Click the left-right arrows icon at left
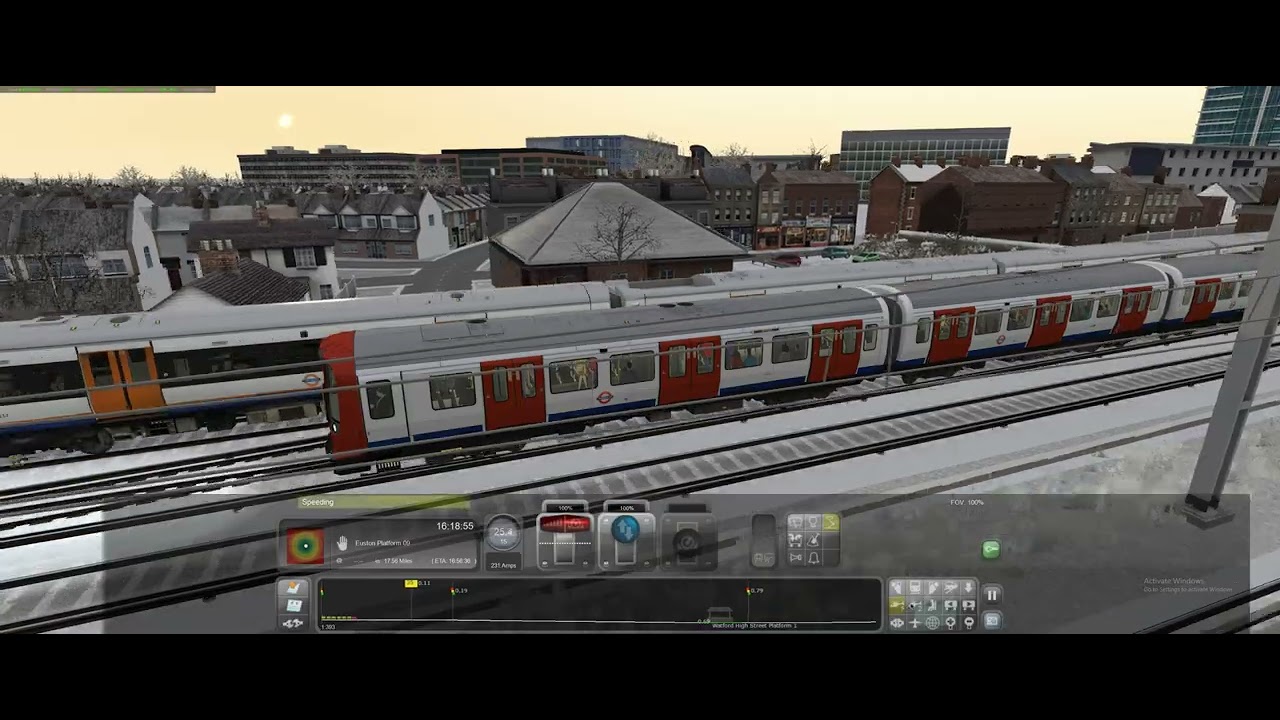This screenshot has width=1280, height=720. [x=292, y=623]
